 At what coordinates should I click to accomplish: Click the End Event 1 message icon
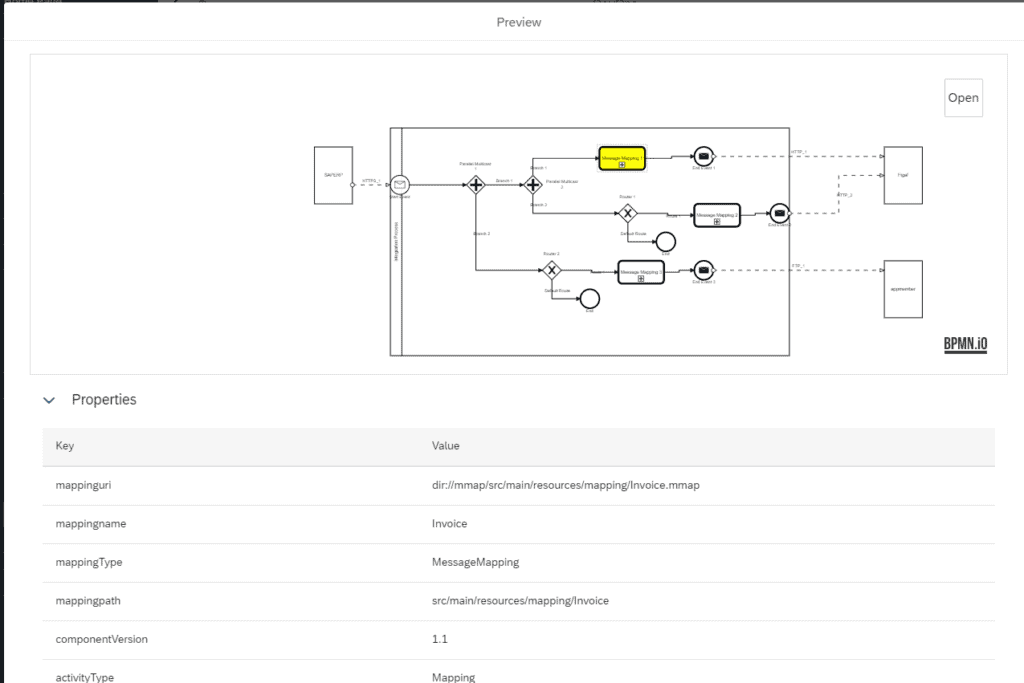[703, 157]
